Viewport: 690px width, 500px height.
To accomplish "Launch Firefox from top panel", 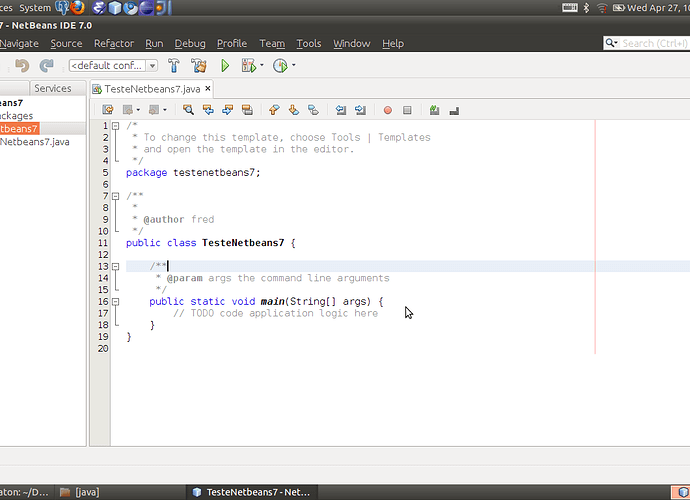I will click(77, 7).
